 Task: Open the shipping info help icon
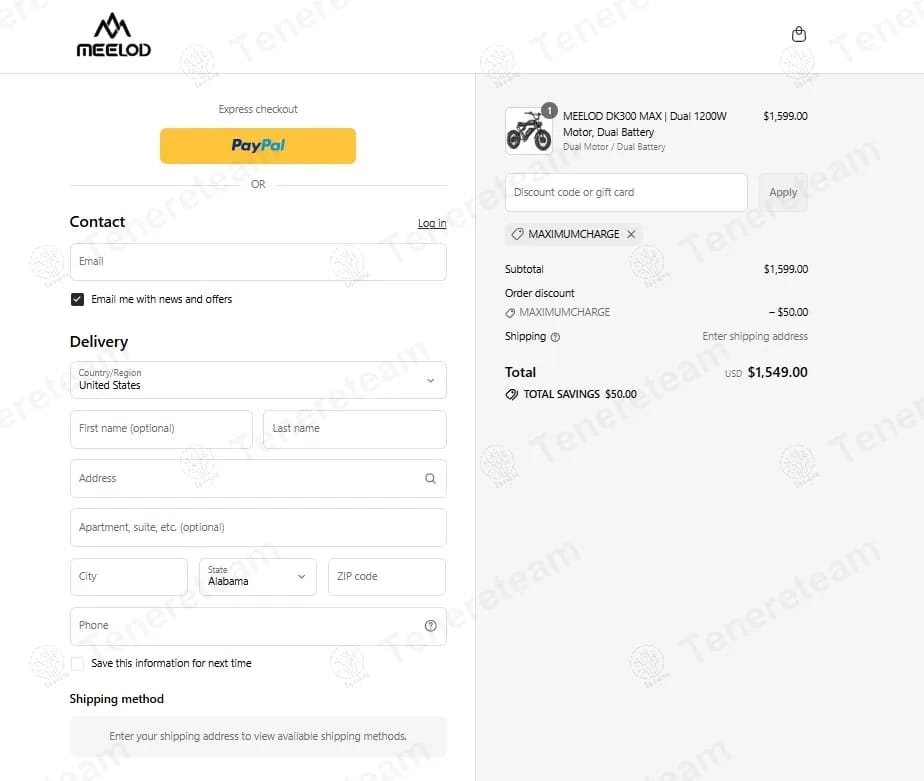[x=555, y=337]
